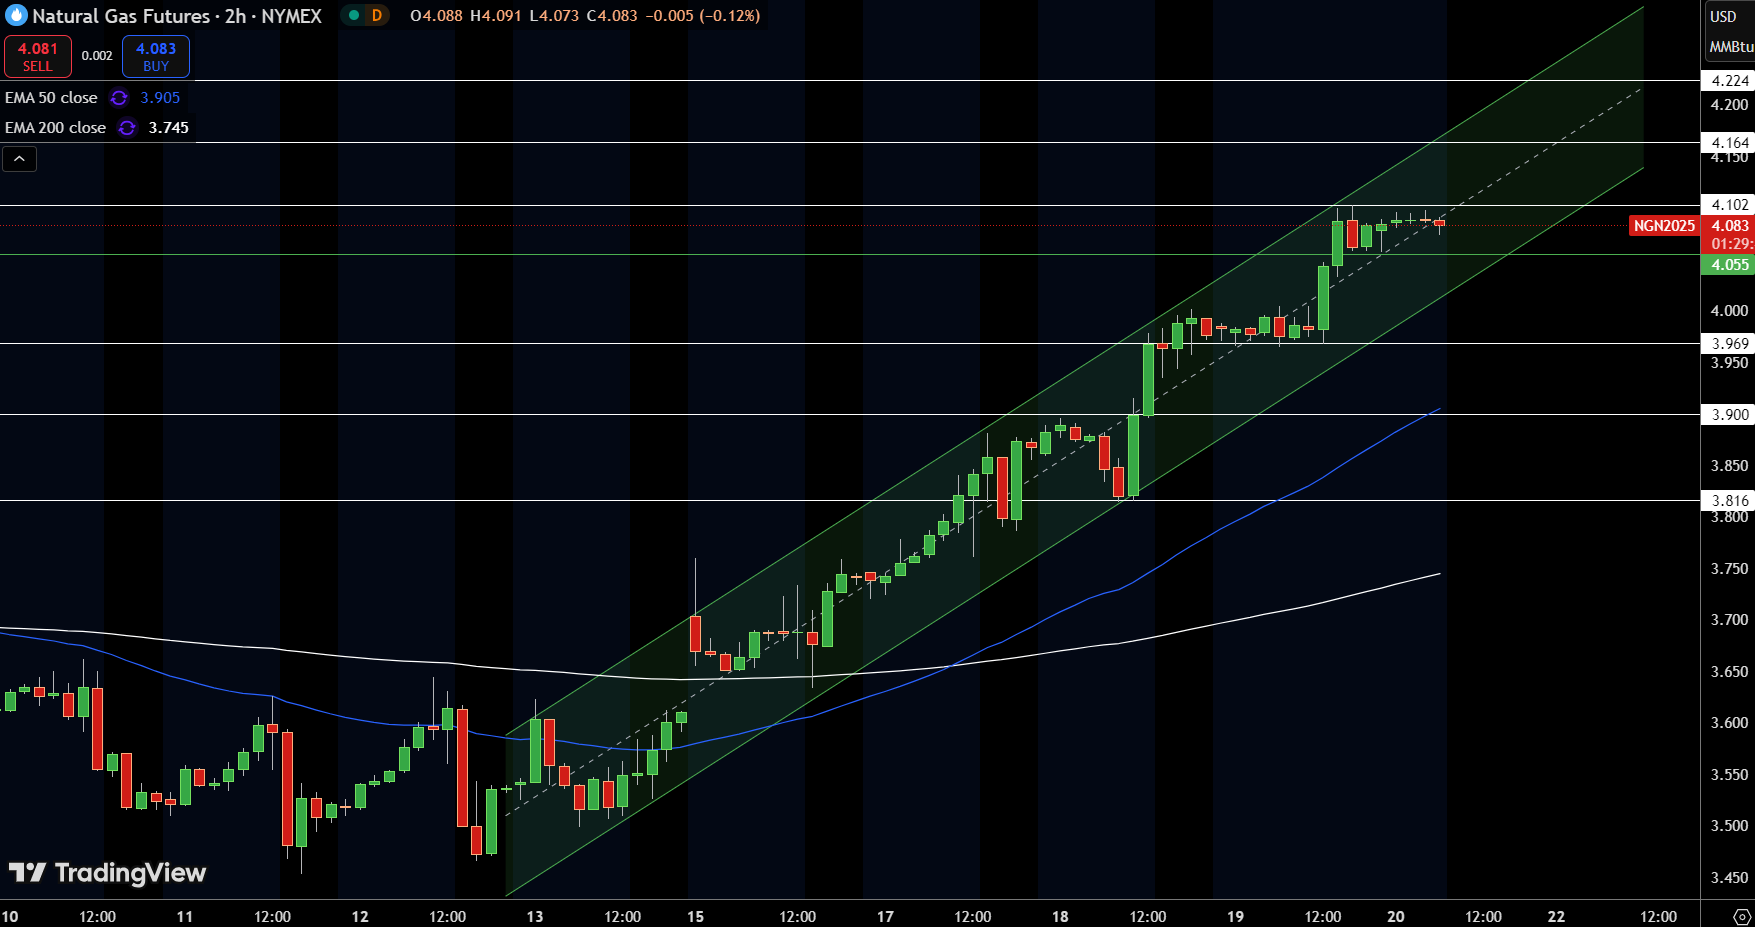Click date 15 on the time axis

click(x=695, y=916)
